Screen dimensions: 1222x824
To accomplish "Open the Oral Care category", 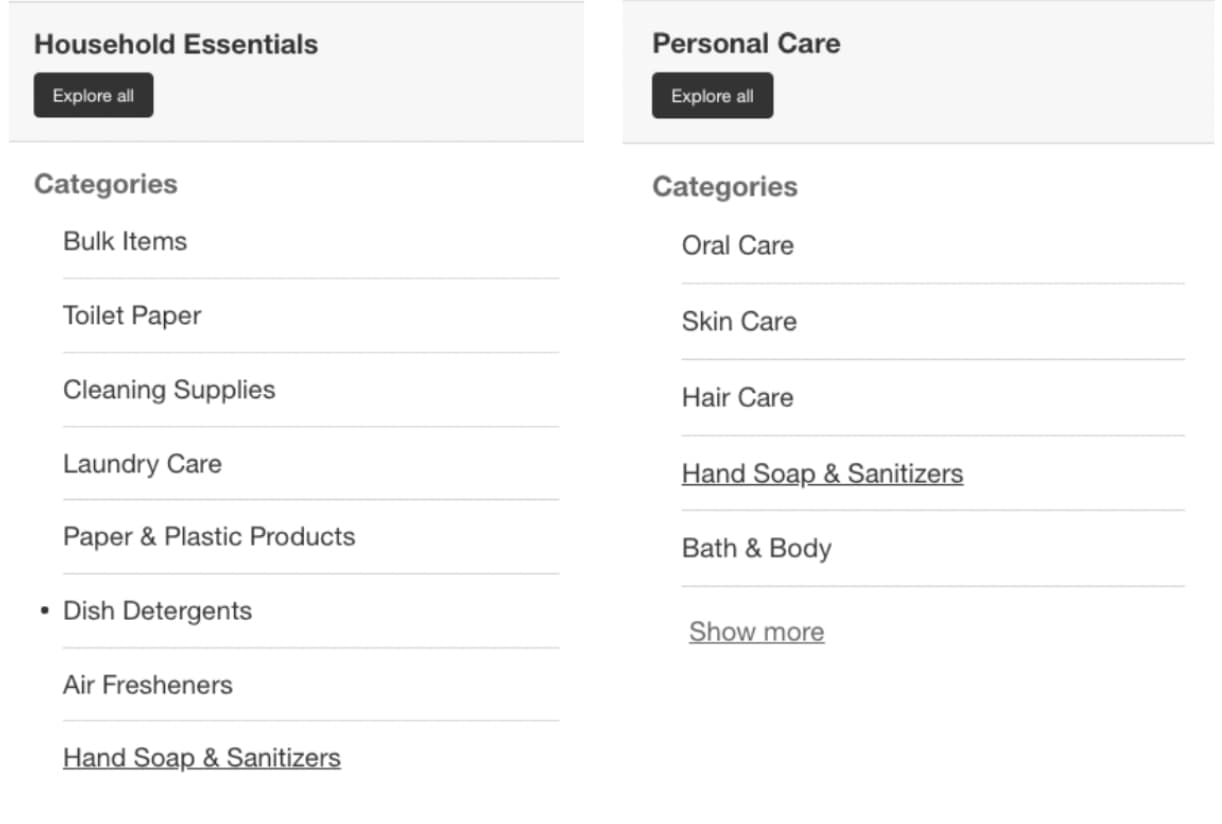I will tap(737, 245).
